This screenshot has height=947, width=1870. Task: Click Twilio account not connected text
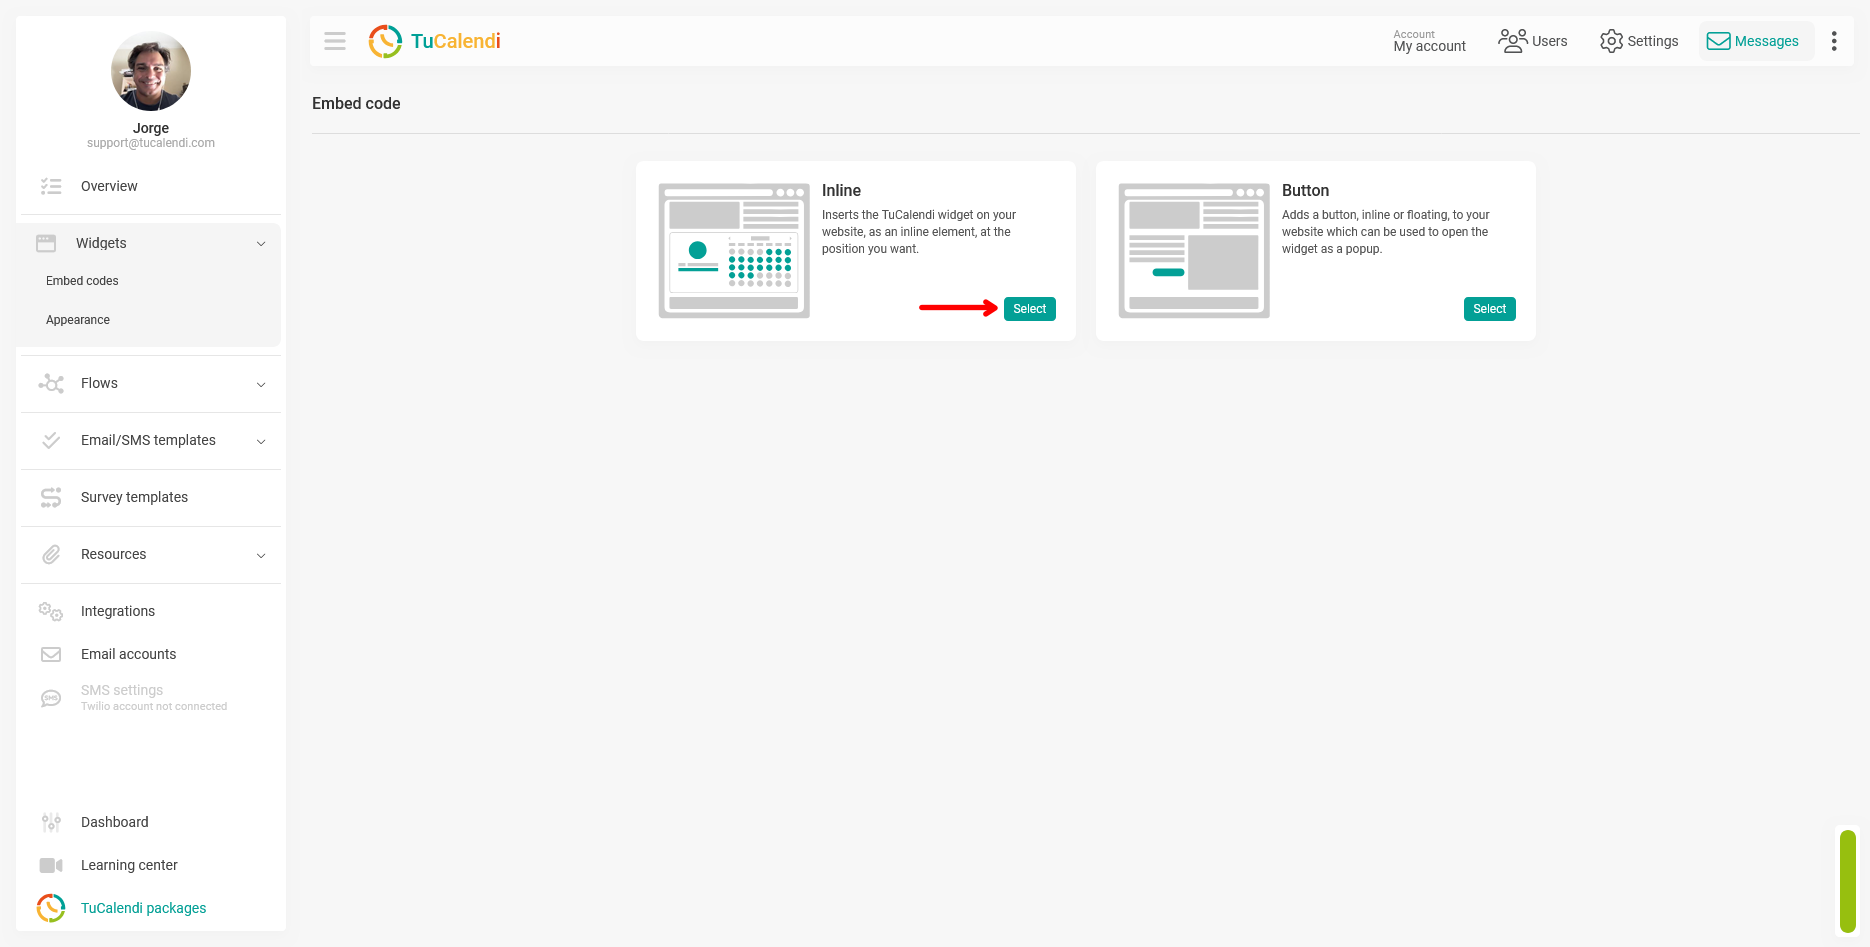[154, 706]
